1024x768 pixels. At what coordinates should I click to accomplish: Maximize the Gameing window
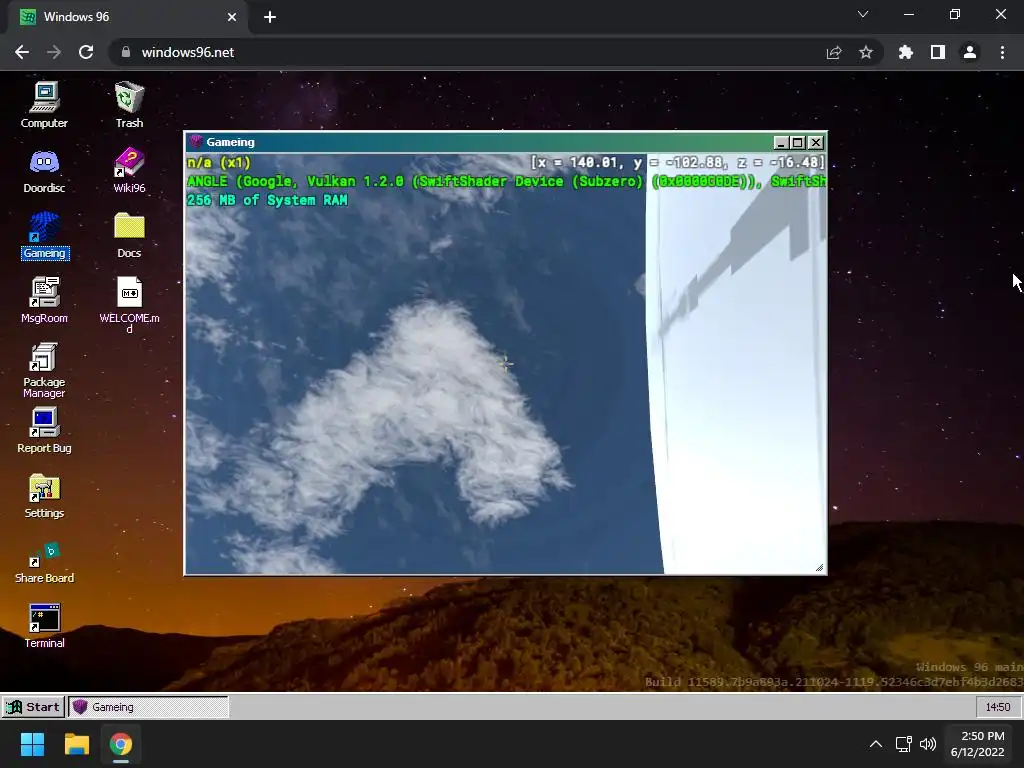(x=797, y=142)
